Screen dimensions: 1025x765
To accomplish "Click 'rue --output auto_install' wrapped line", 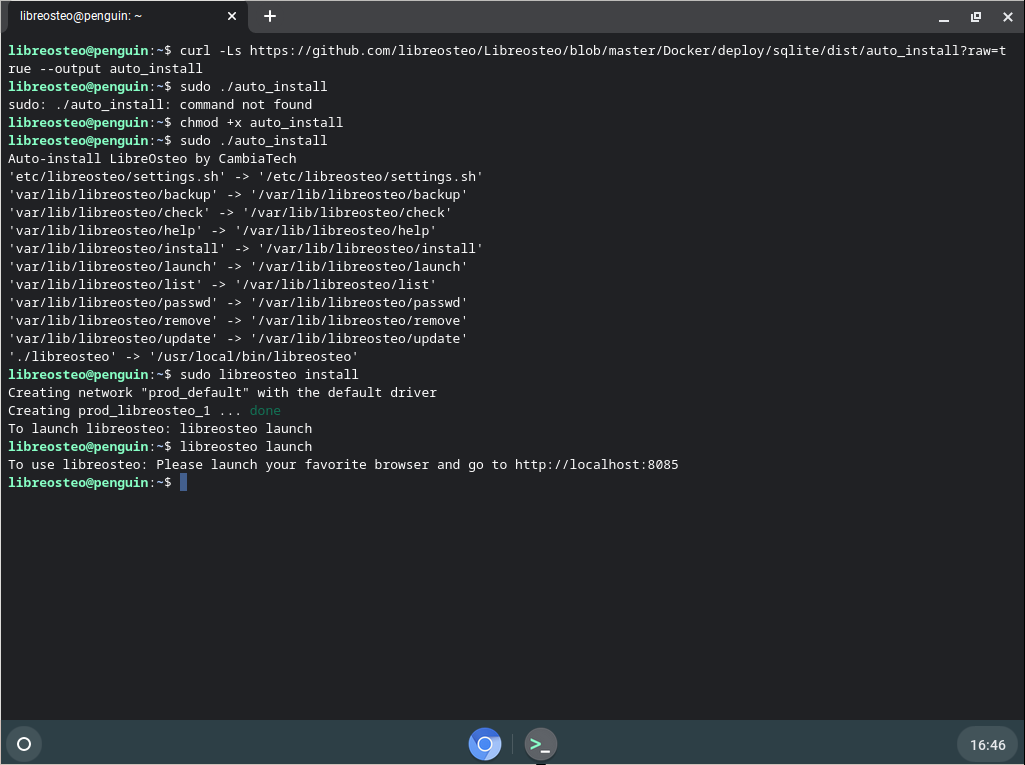I will coord(105,69).
